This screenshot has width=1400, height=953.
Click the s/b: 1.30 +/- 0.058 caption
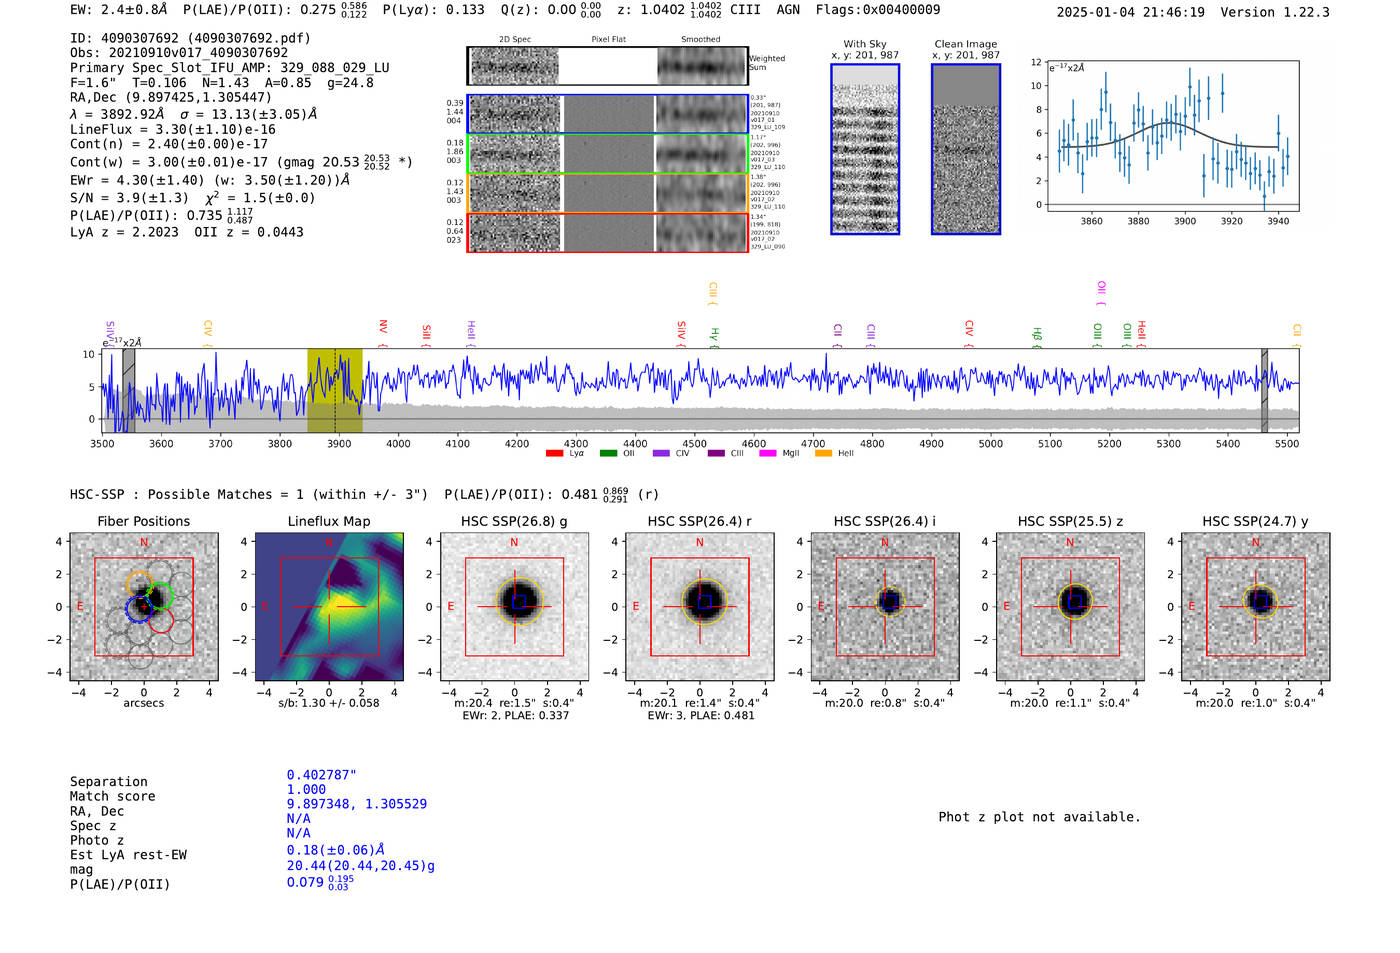[329, 703]
